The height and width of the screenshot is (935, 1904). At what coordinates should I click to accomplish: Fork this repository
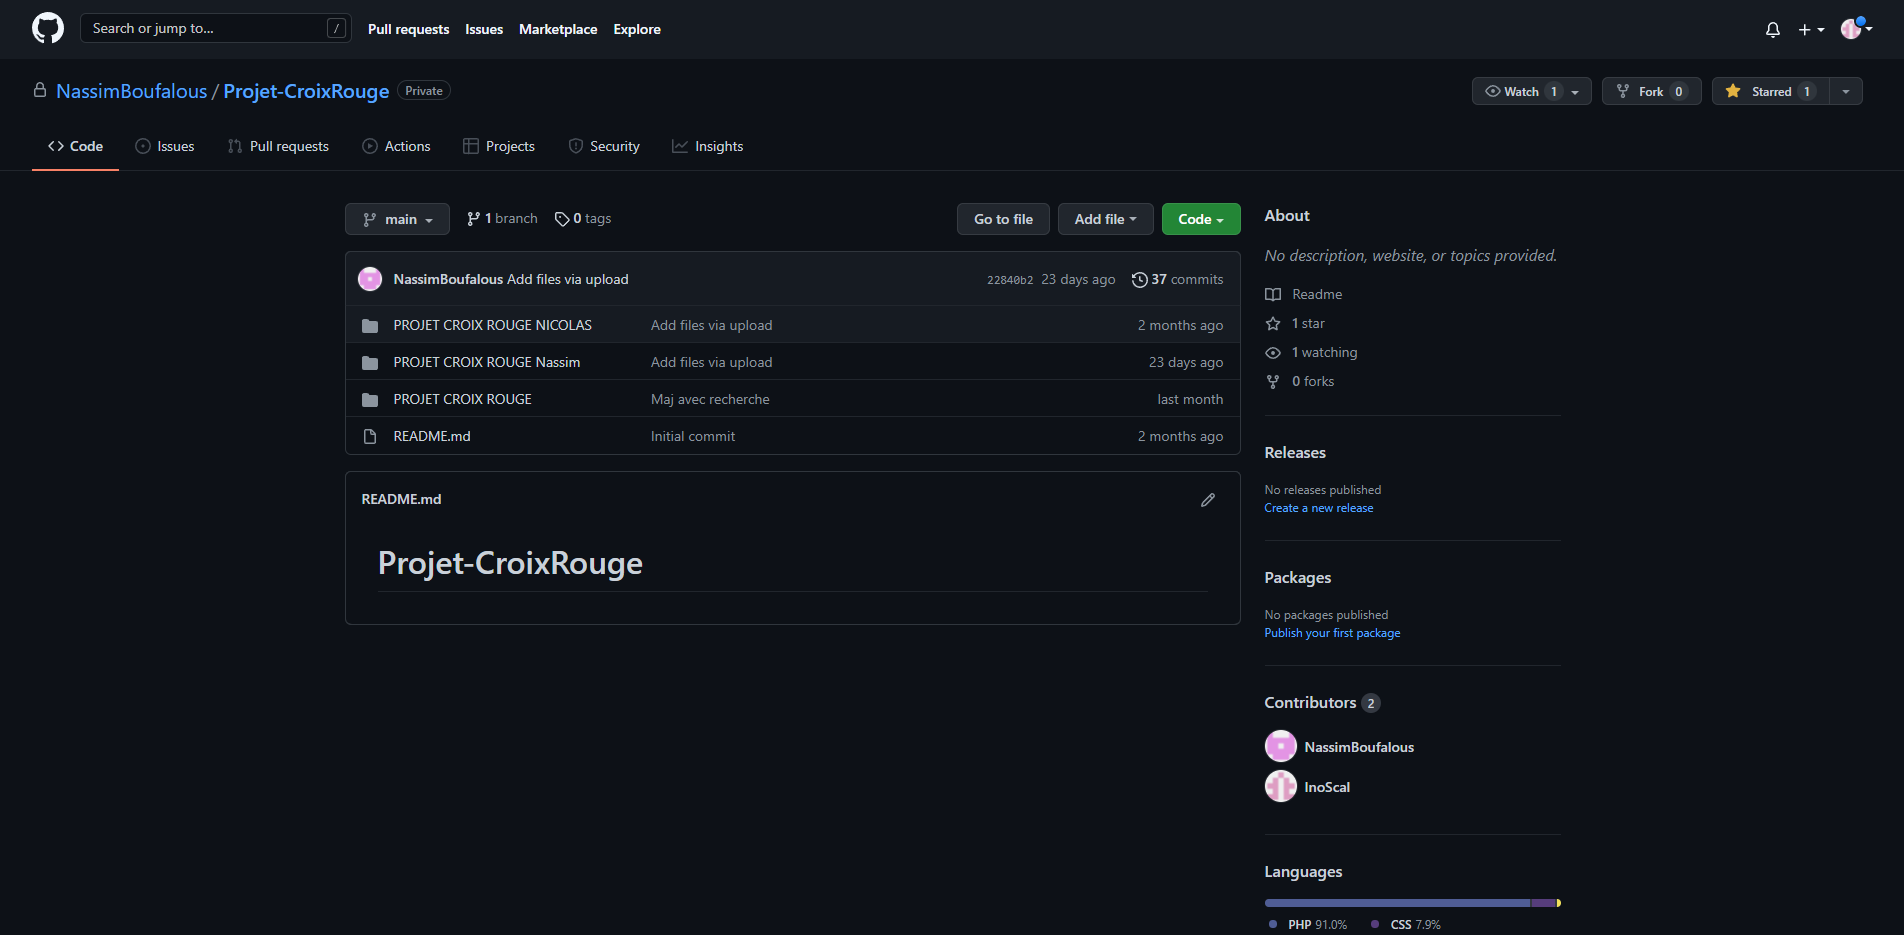click(x=1651, y=91)
